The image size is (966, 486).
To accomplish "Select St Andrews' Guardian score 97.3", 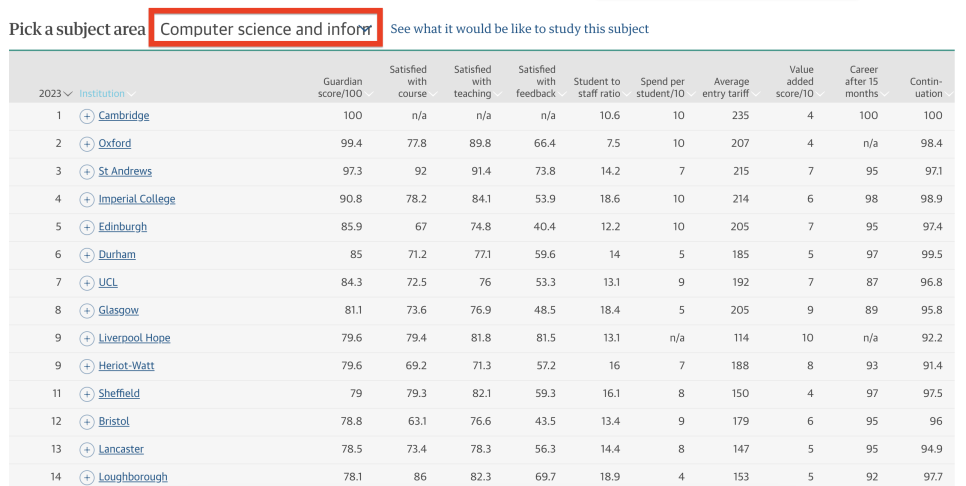I will [x=352, y=171].
